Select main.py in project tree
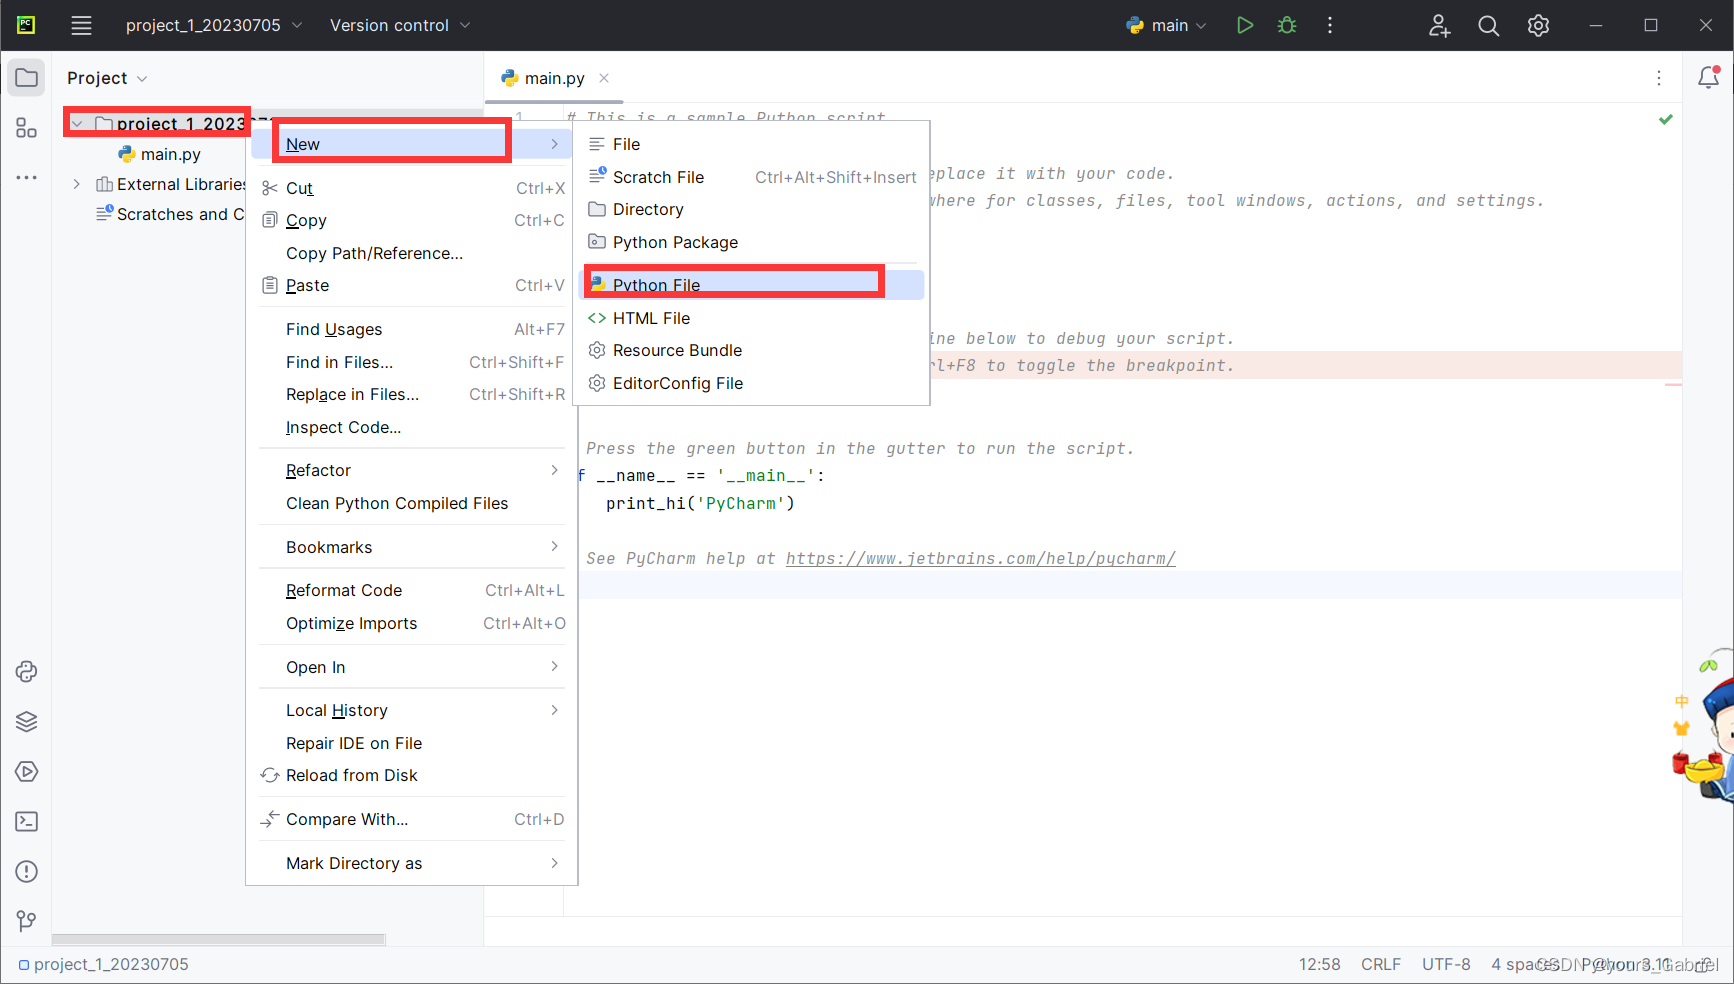This screenshot has width=1734, height=984. click(159, 154)
